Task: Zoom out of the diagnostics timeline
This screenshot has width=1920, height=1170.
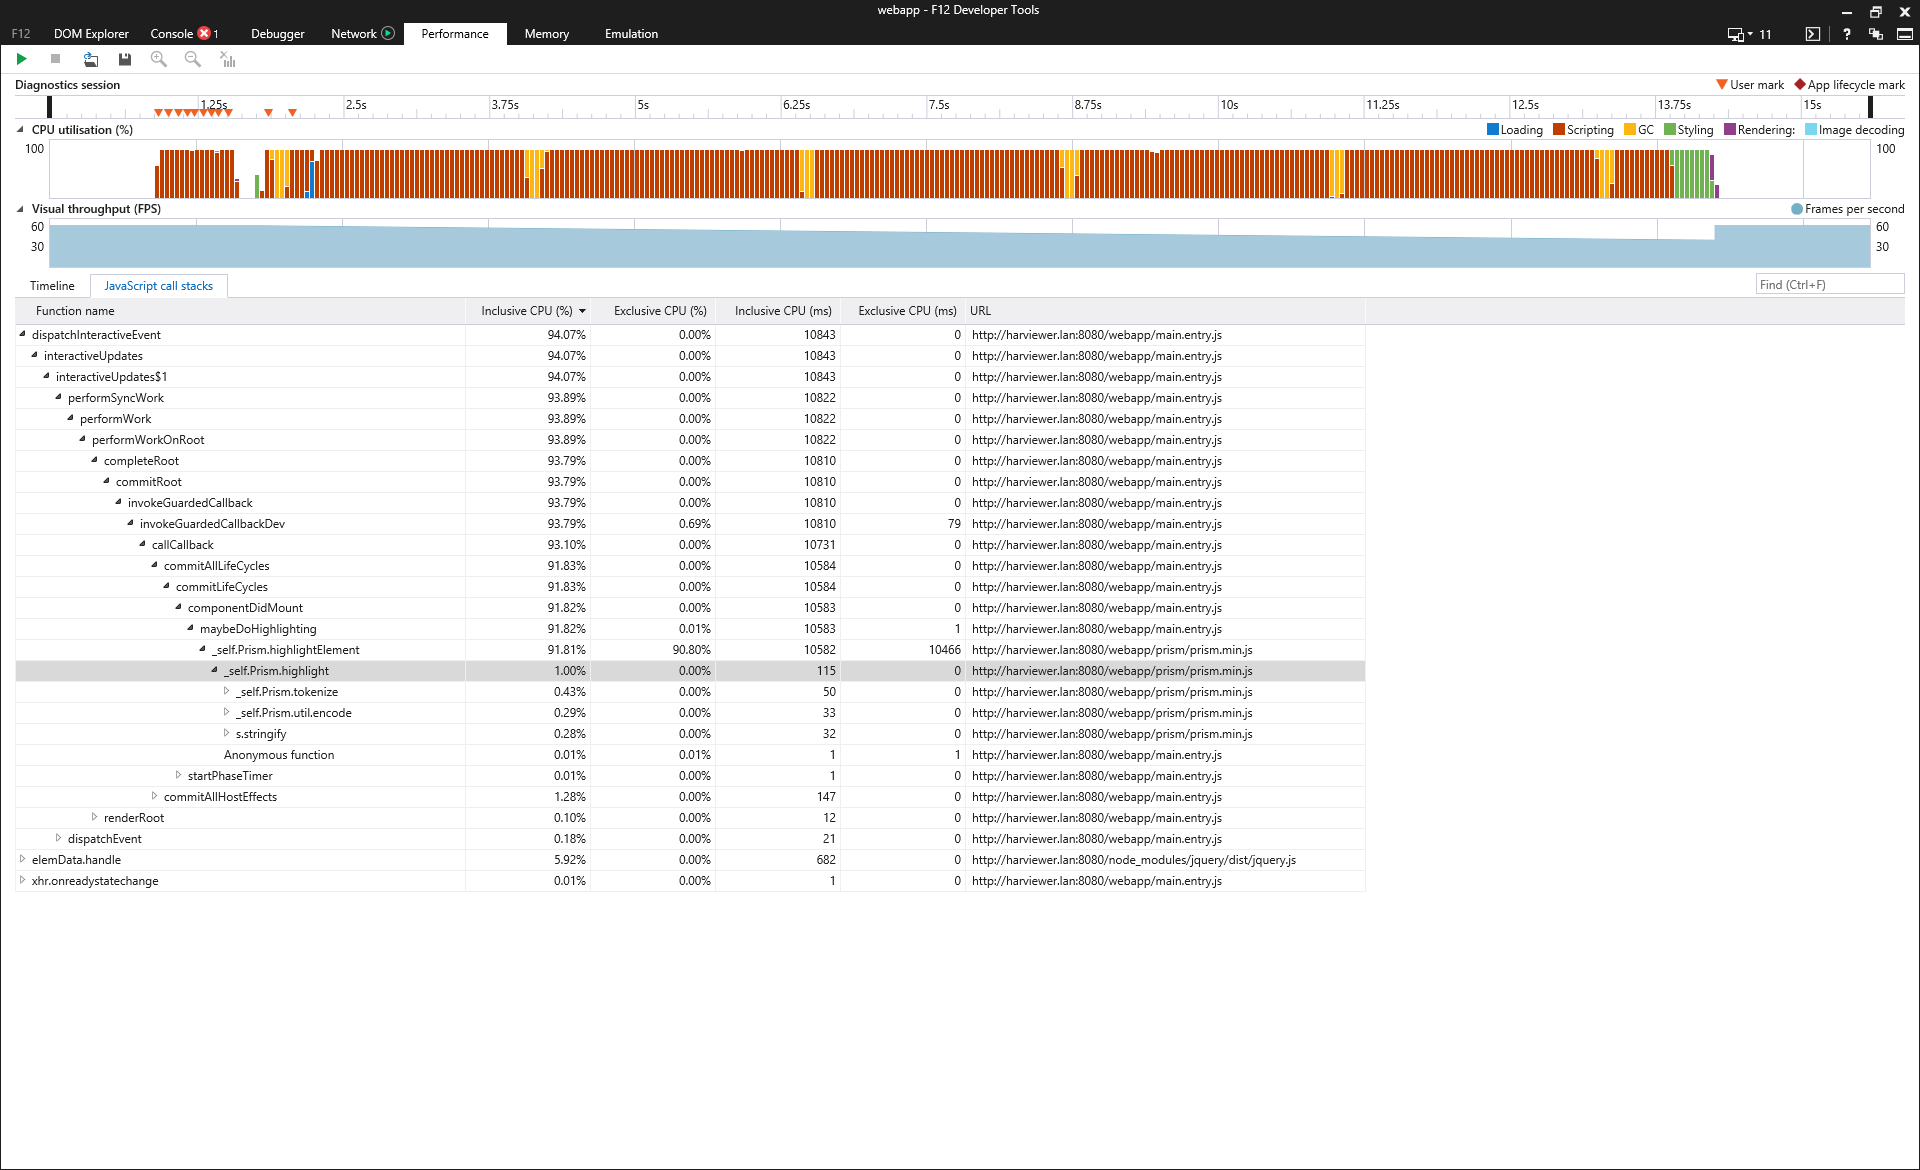Action: click(x=192, y=59)
